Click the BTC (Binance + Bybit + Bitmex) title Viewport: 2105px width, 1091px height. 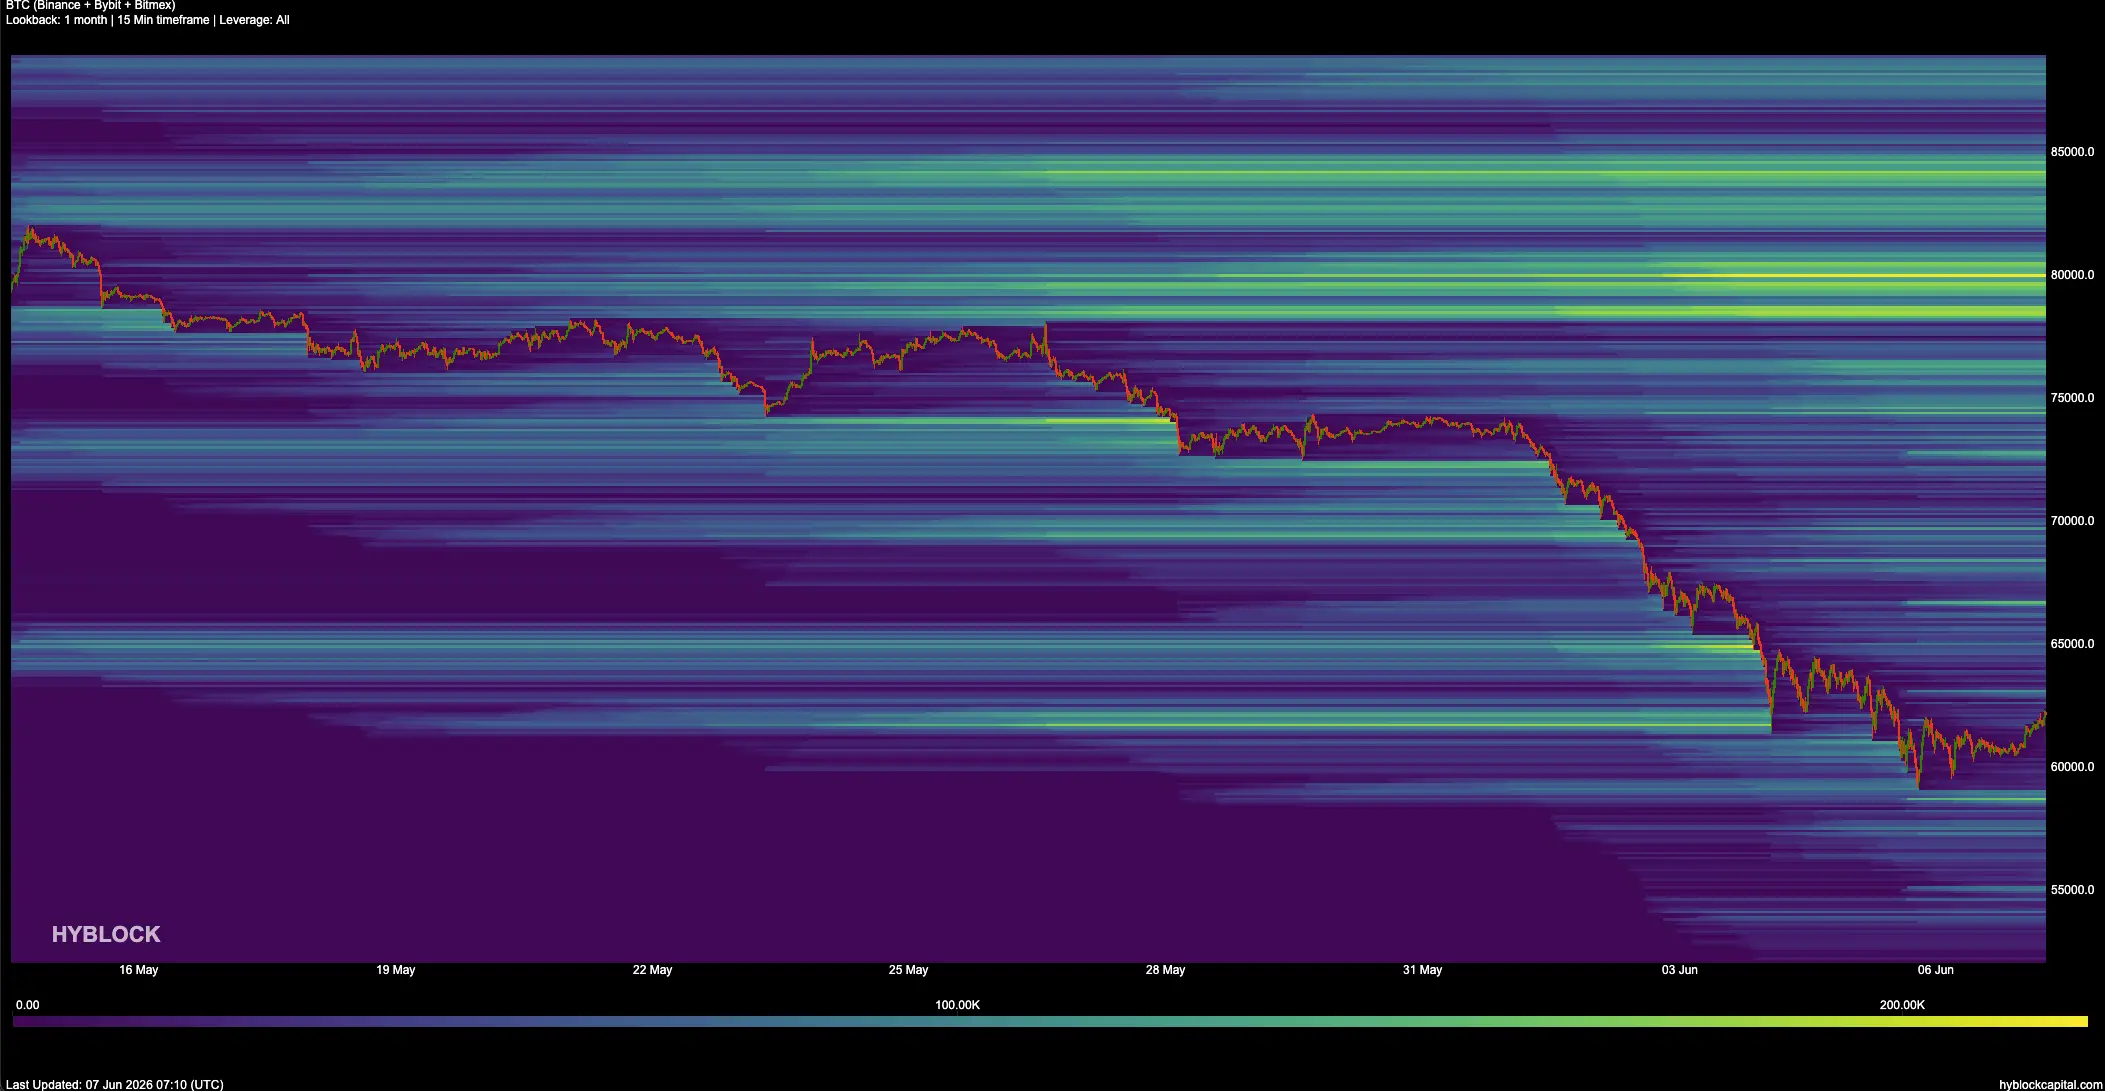[91, 5]
